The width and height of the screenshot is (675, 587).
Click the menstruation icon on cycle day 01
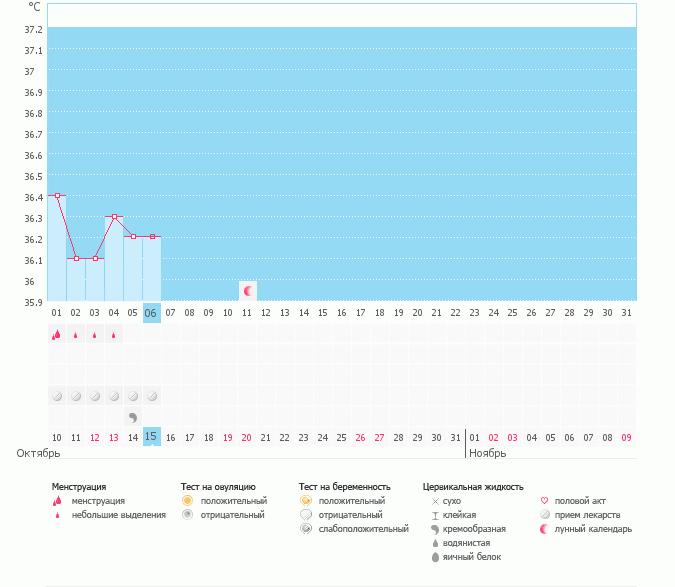point(56,336)
